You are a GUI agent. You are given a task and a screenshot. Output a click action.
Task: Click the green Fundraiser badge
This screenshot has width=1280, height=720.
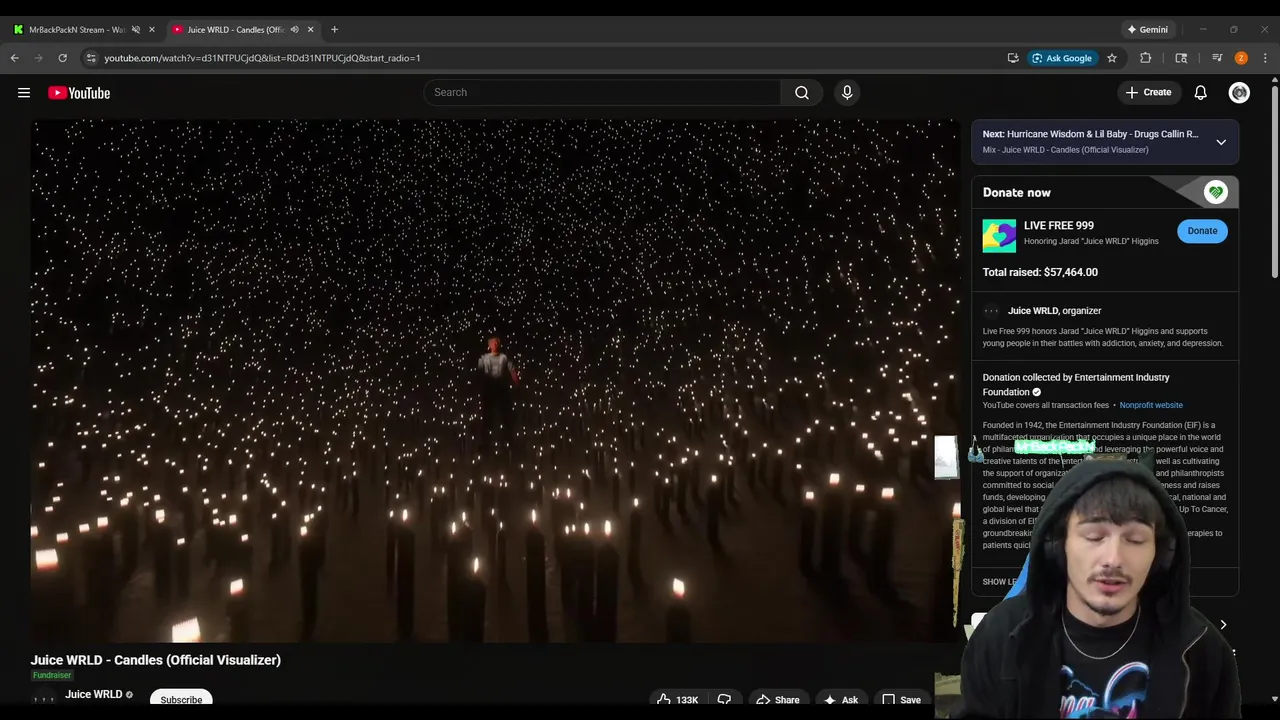(52, 675)
